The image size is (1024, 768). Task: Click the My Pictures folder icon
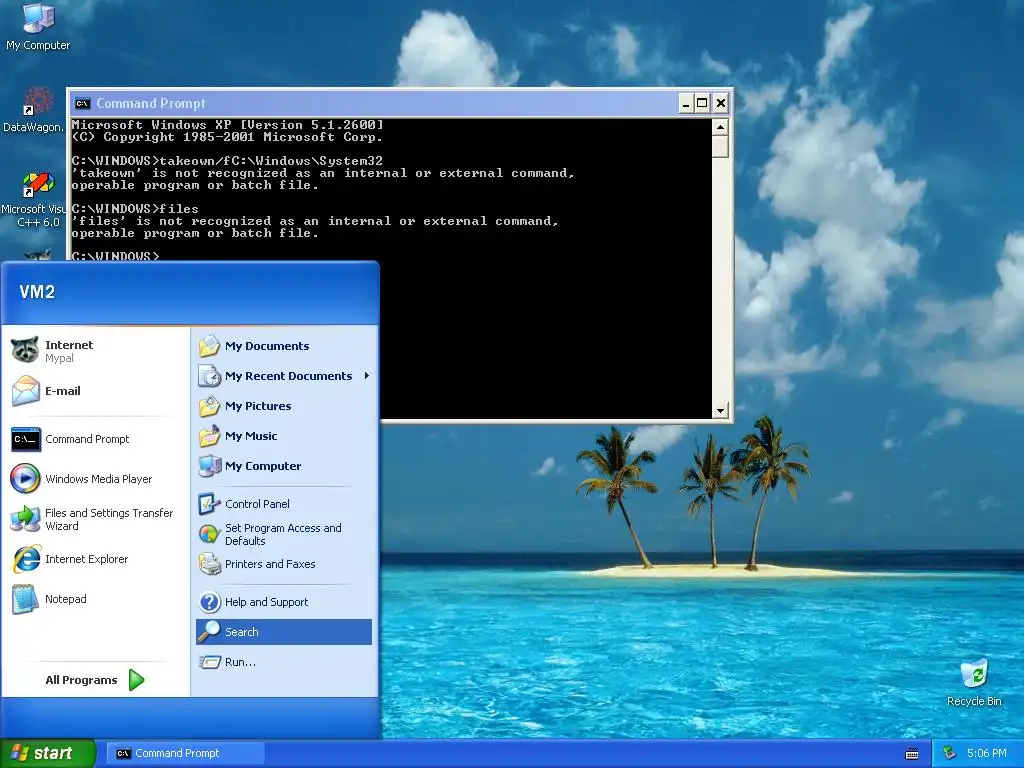coord(210,406)
